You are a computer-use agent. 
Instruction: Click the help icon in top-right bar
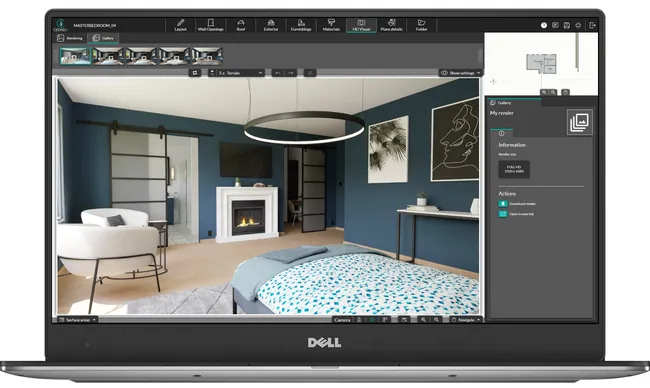(x=544, y=25)
